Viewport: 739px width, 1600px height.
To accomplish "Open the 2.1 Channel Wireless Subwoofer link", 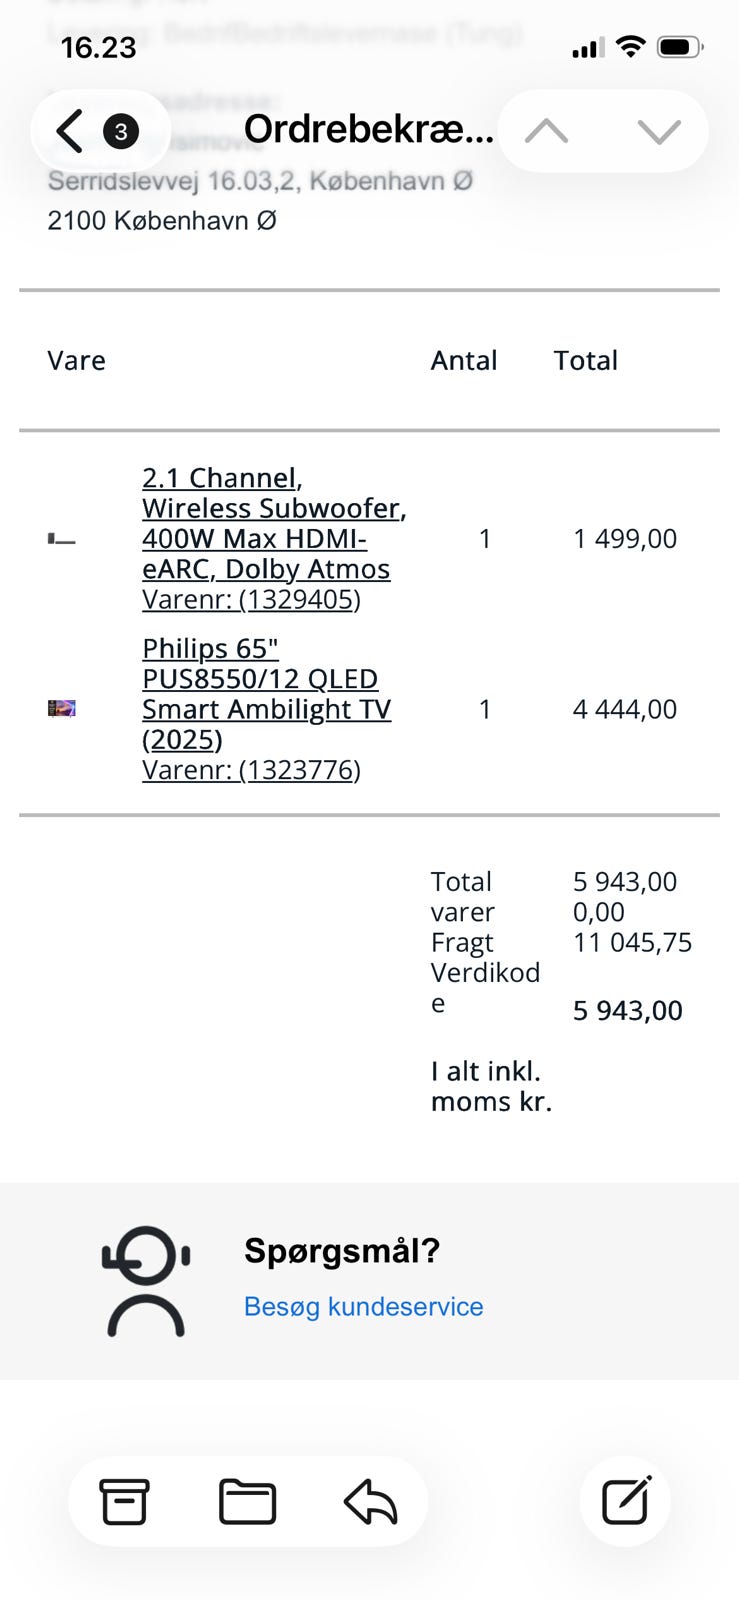I will click(273, 523).
